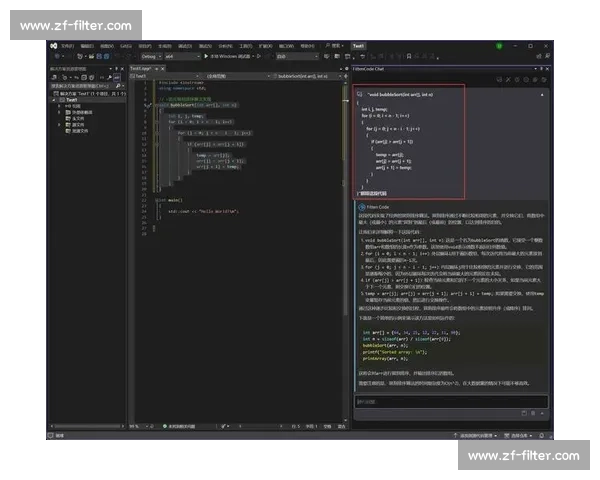The image size is (600, 480).
Task: Toggle the highlighted preview icon in Solution Explorer
Action: (117, 77)
